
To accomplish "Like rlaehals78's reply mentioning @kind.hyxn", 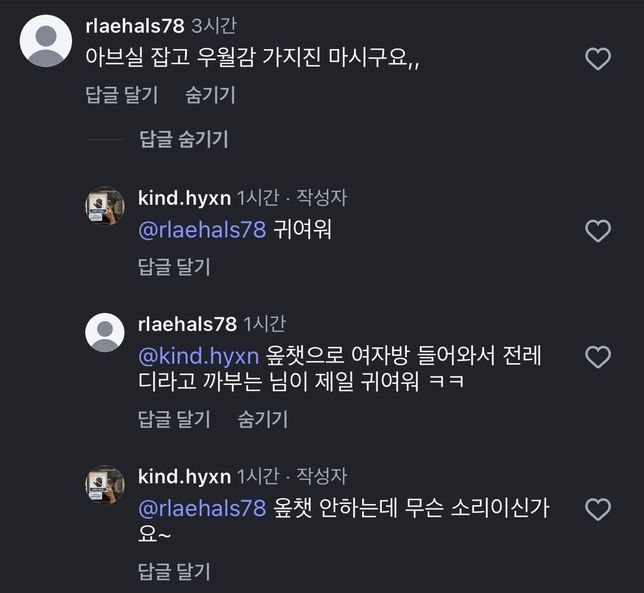I will pyautogui.click(x=597, y=357).
